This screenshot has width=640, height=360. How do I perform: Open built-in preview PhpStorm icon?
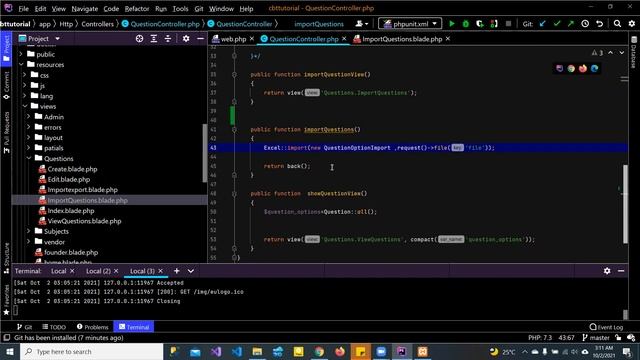[x=559, y=68]
